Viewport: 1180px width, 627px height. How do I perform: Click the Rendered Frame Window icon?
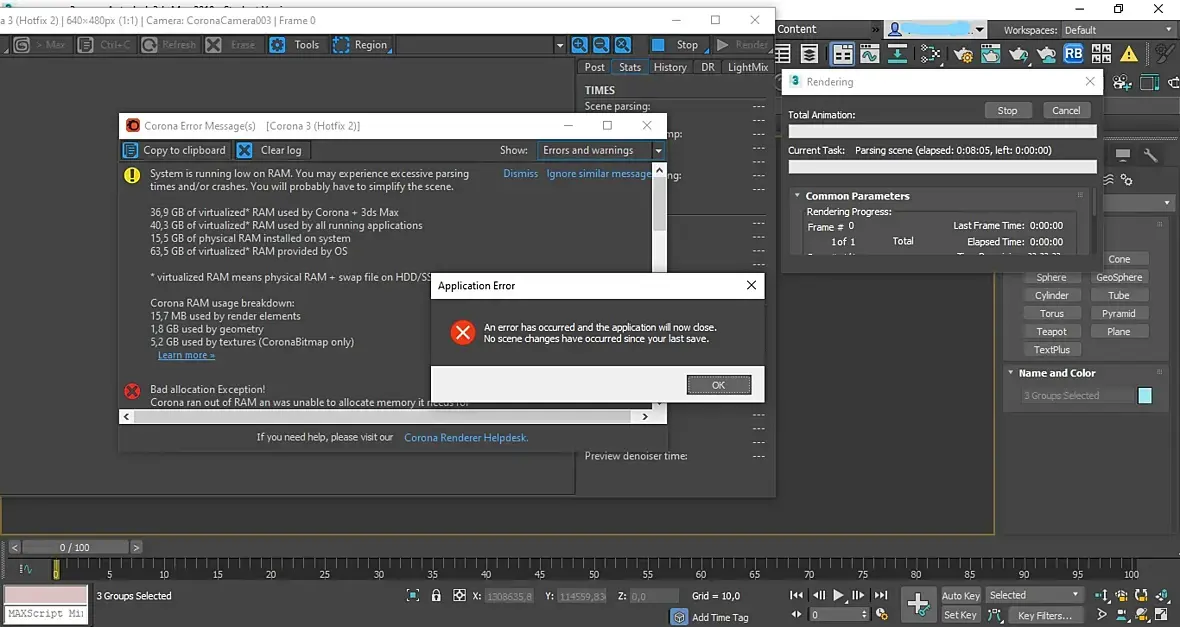[991, 55]
